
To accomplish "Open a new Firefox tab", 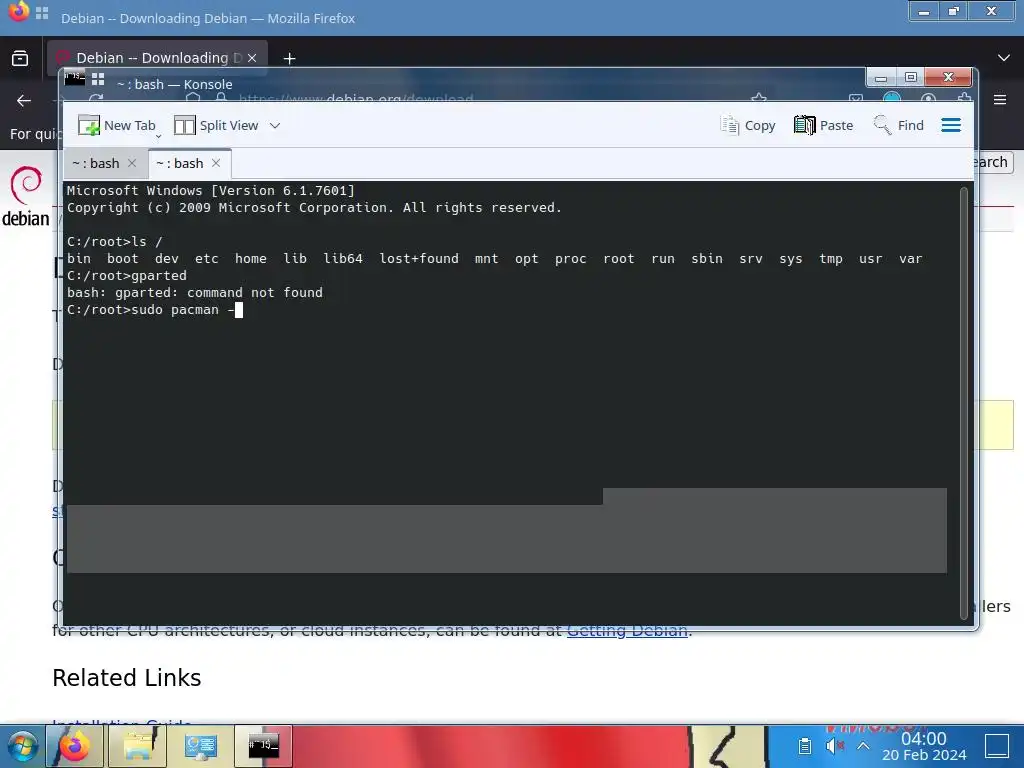I will click(x=289, y=58).
